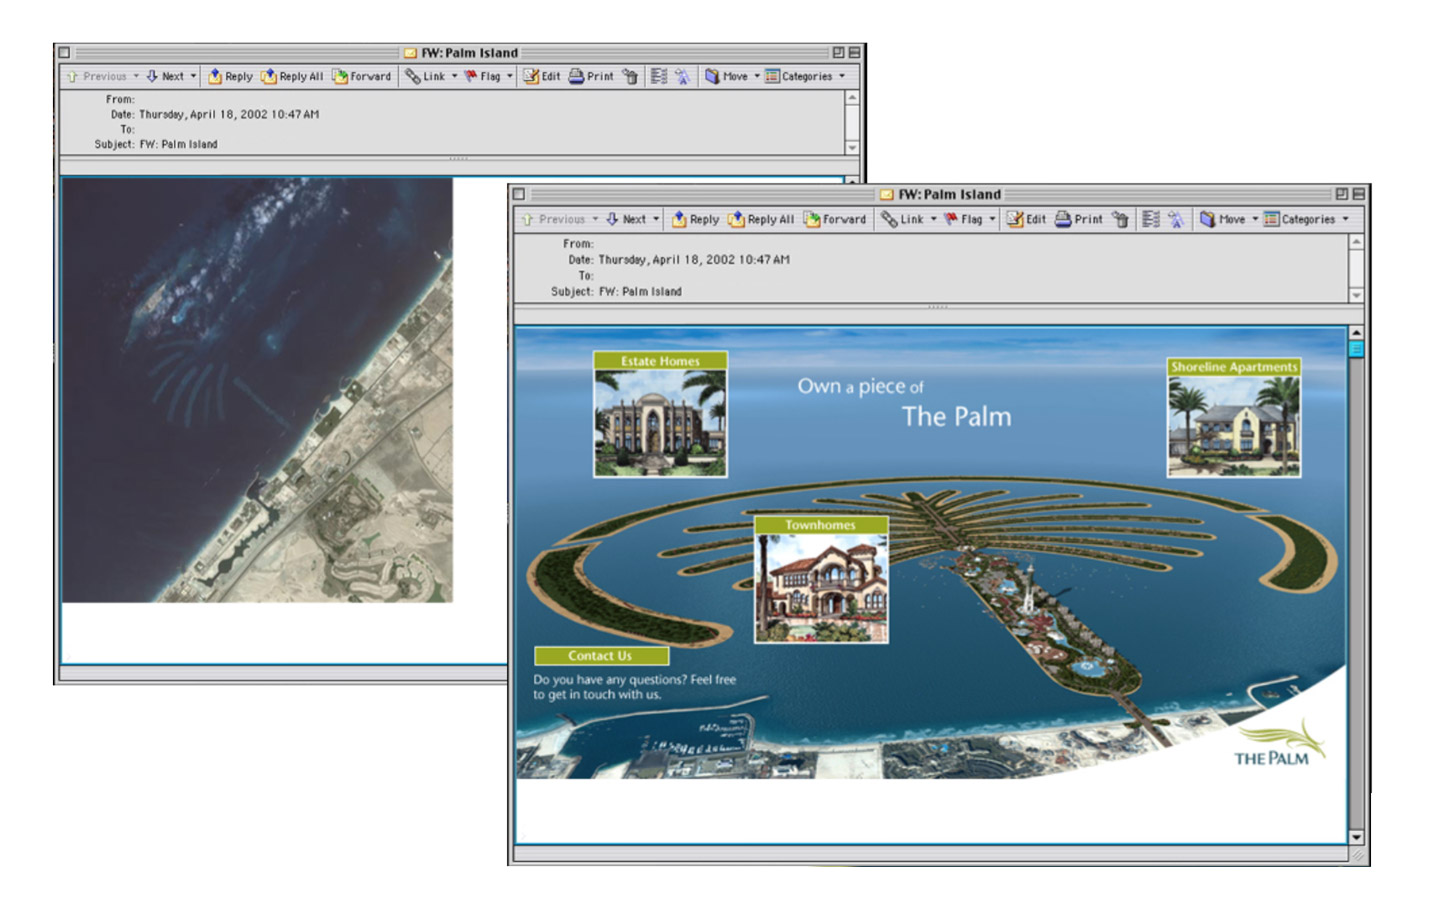Click Reply in the front Palm Island window
Viewport: 1440px width, 900px height.
click(x=695, y=219)
